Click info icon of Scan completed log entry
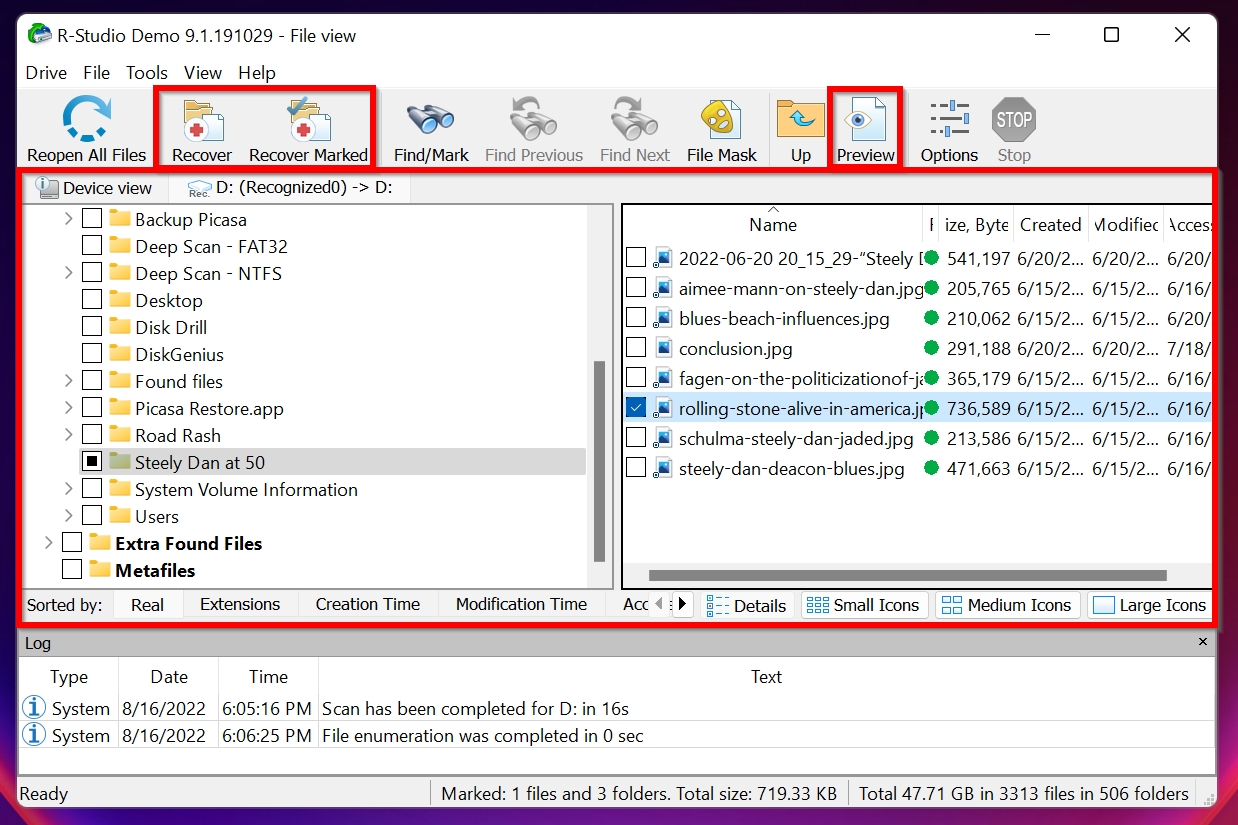 tap(34, 708)
